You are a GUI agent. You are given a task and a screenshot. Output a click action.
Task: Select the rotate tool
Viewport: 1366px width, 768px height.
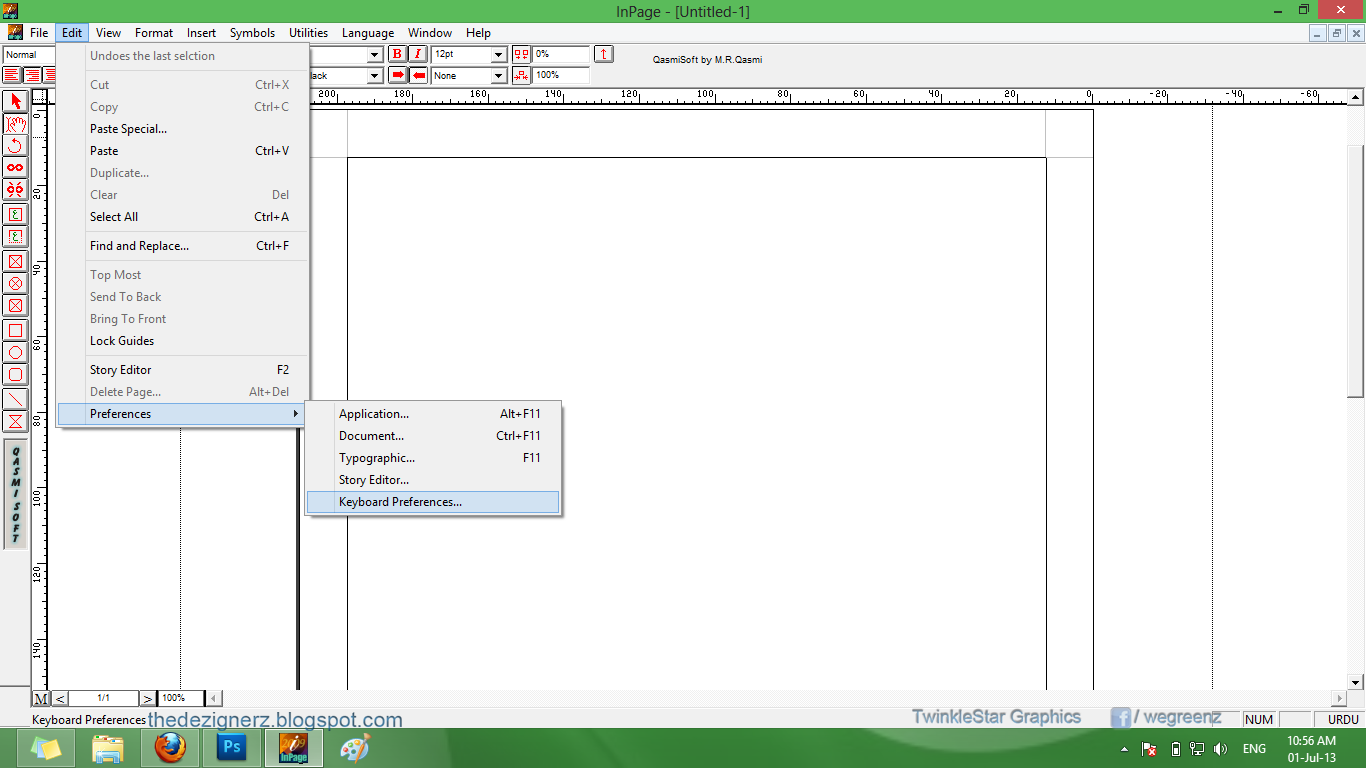pyautogui.click(x=15, y=145)
